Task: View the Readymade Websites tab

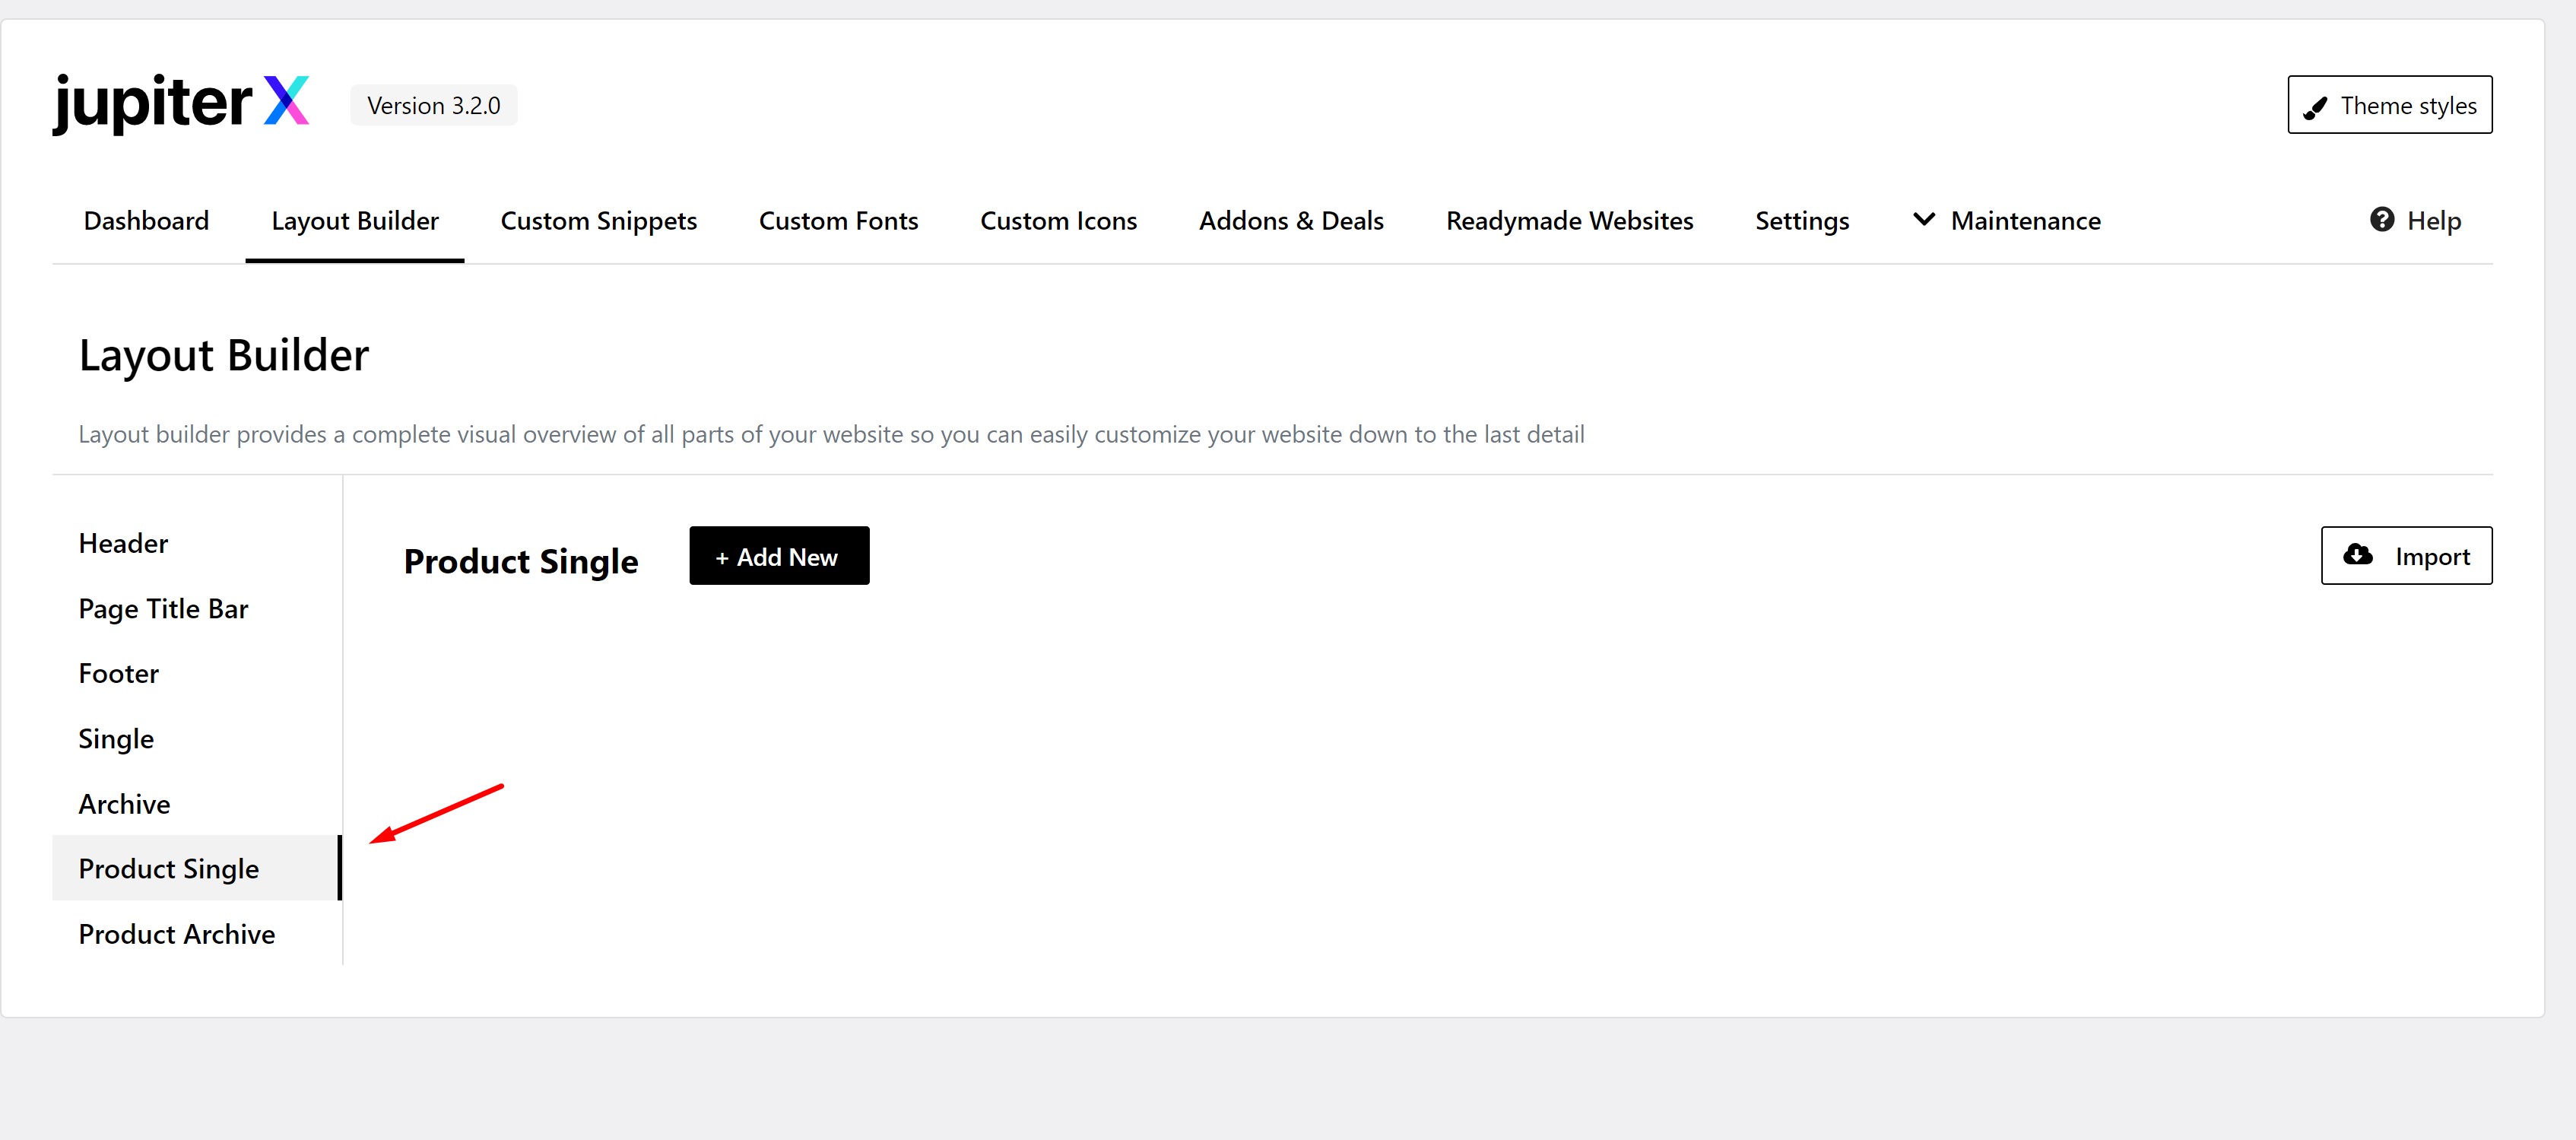Action: click(1569, 220)
